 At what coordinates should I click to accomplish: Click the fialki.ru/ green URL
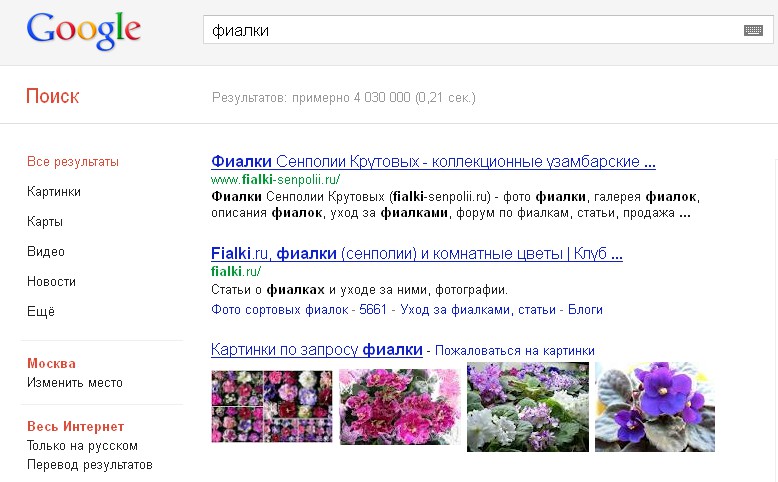[236, 272]
